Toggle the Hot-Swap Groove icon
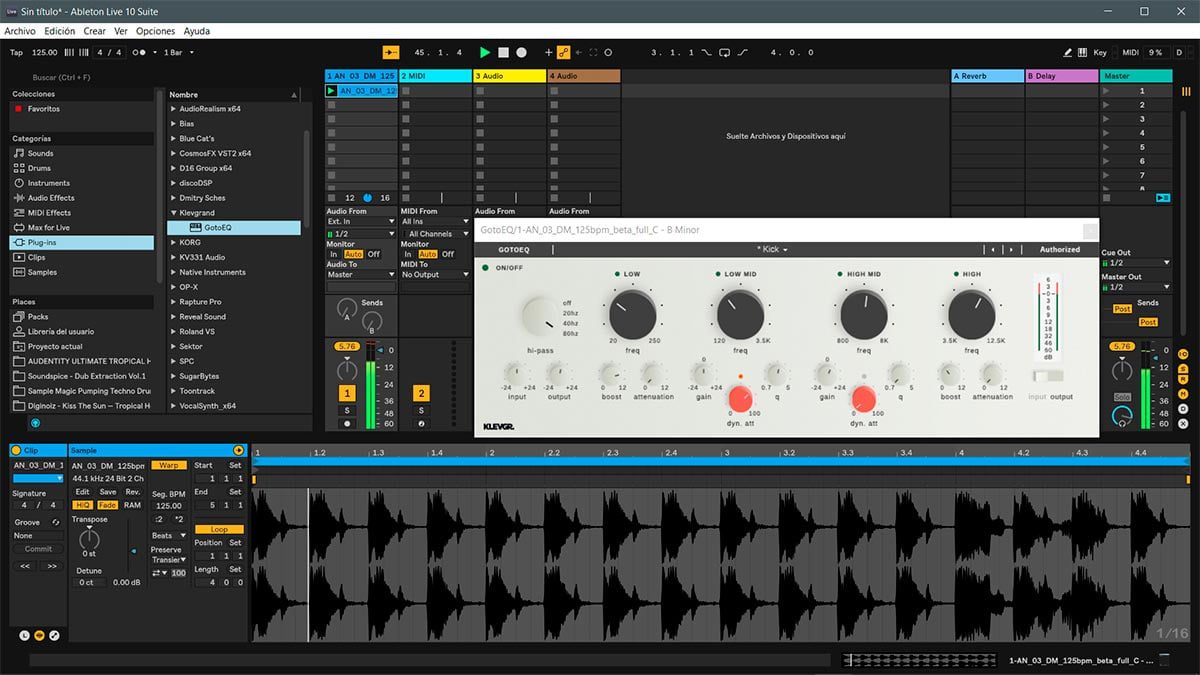The height and width of the screenshot is (675, 1200). pos(57,522)
